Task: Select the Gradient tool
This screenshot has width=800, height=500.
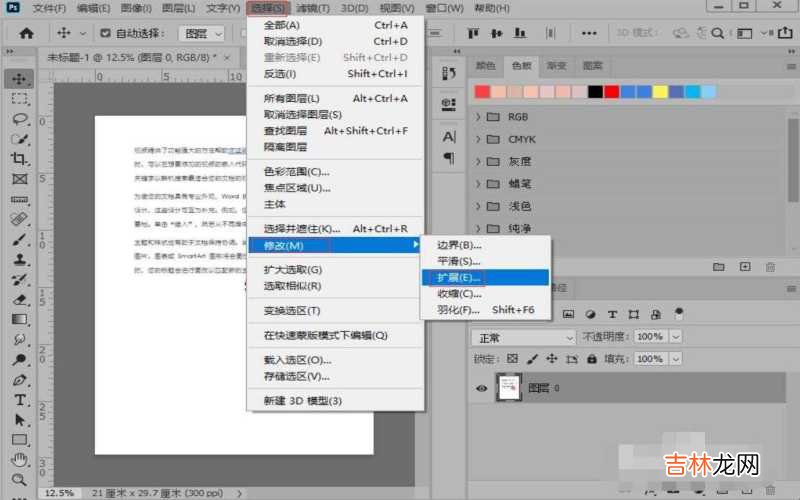Action: click(x=19, y=319)
